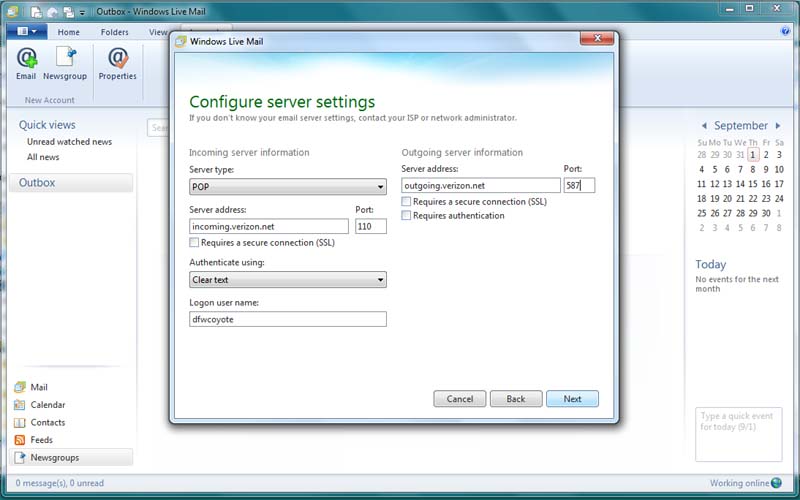
Task: Select September 30 in the calendar
Action: click(x=766, y=213)
